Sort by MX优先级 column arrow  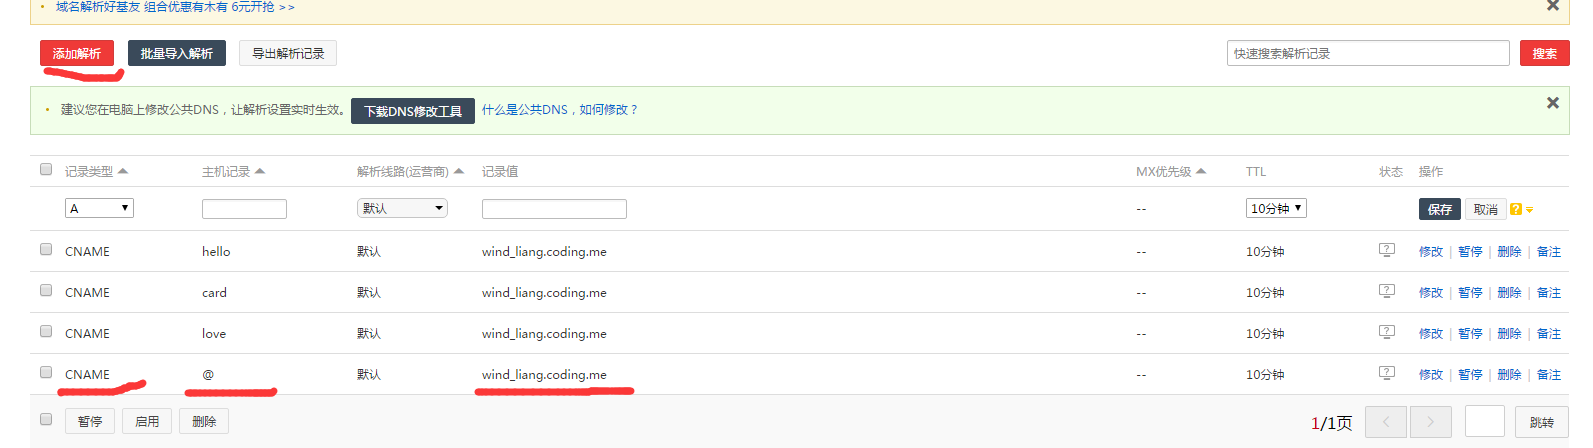point(1201,171)
